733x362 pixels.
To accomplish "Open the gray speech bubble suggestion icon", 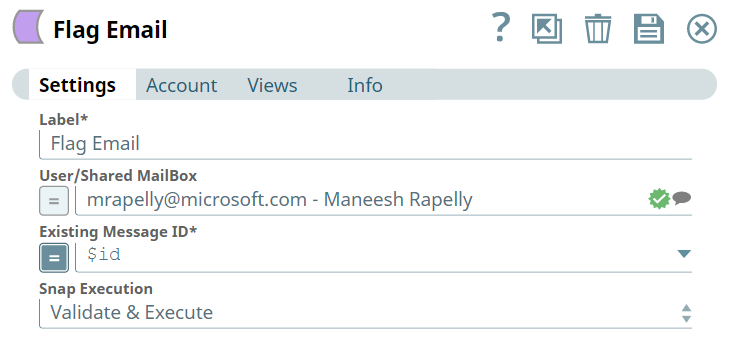I will click(682, 198).
